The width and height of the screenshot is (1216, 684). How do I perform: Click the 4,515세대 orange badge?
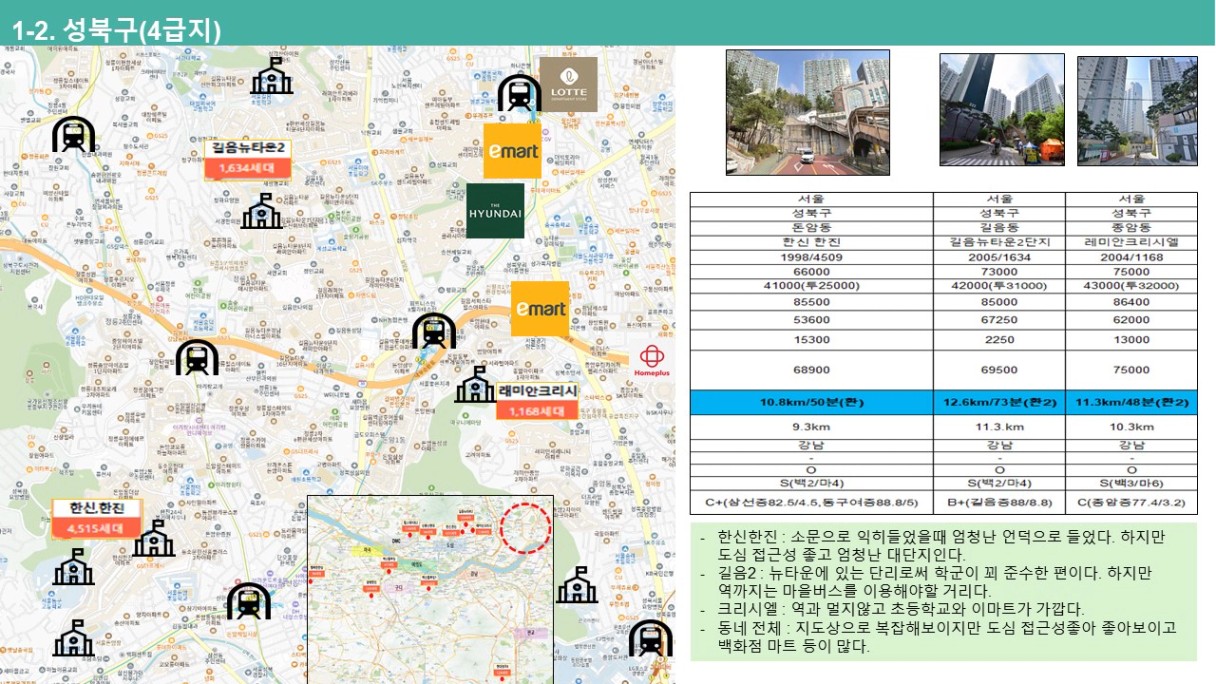pos(97,528)
